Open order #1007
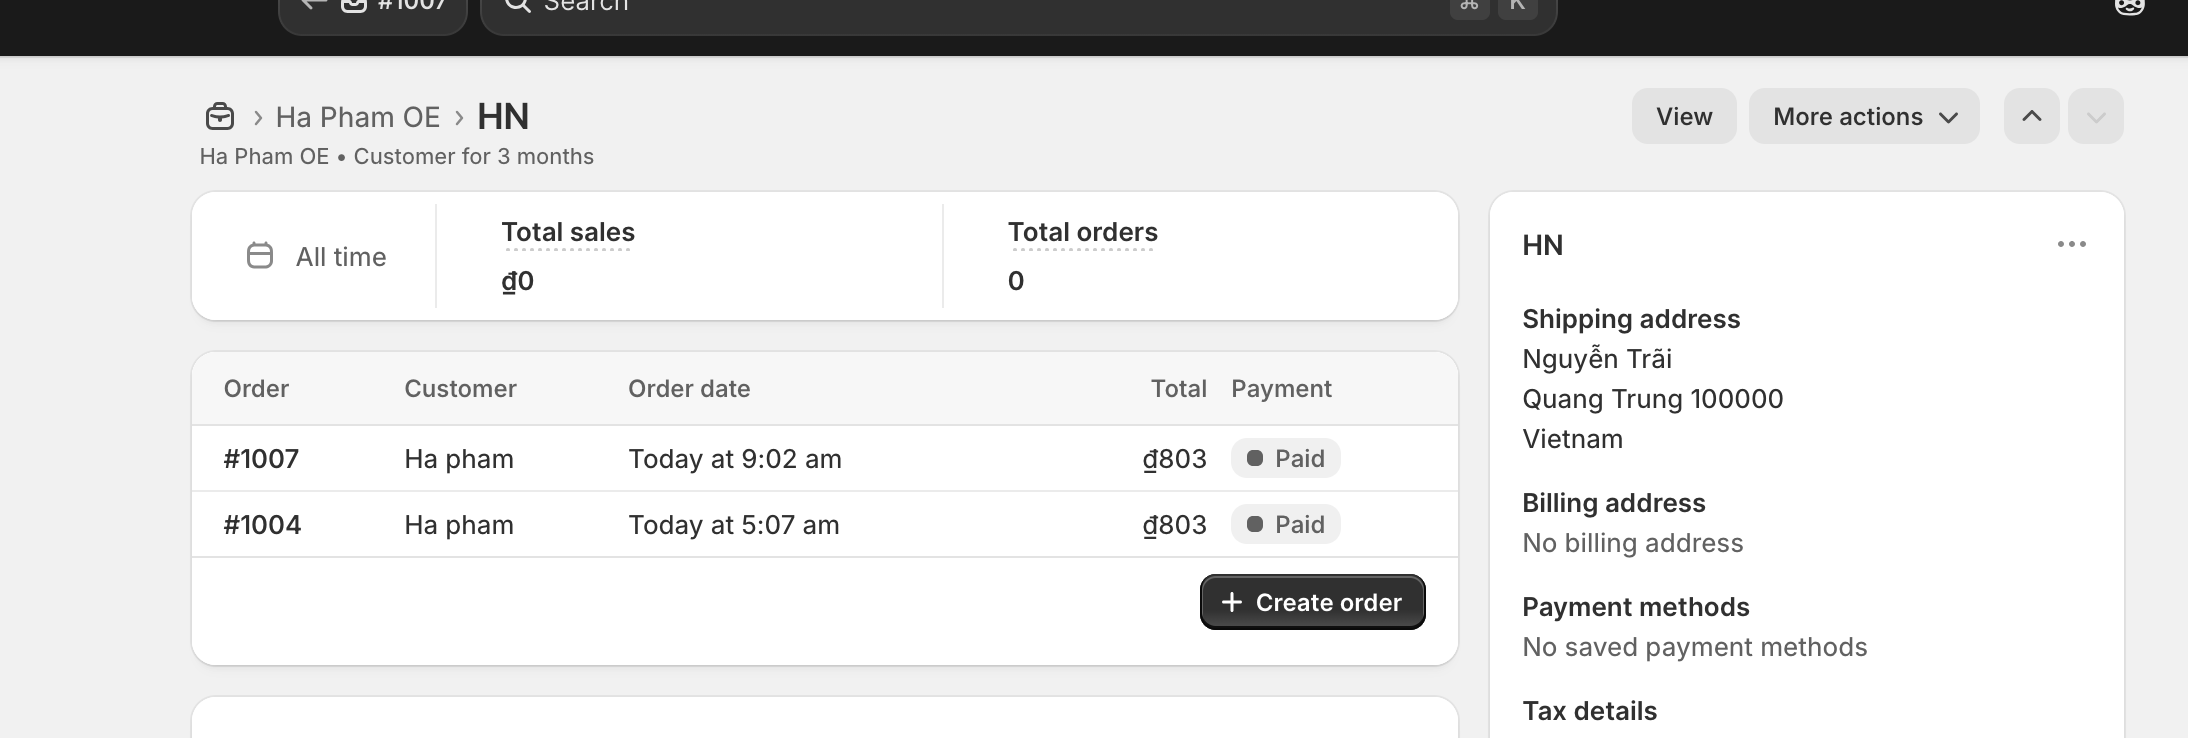This screenshot has width=2188, height=738. click(x=262, y=459)
